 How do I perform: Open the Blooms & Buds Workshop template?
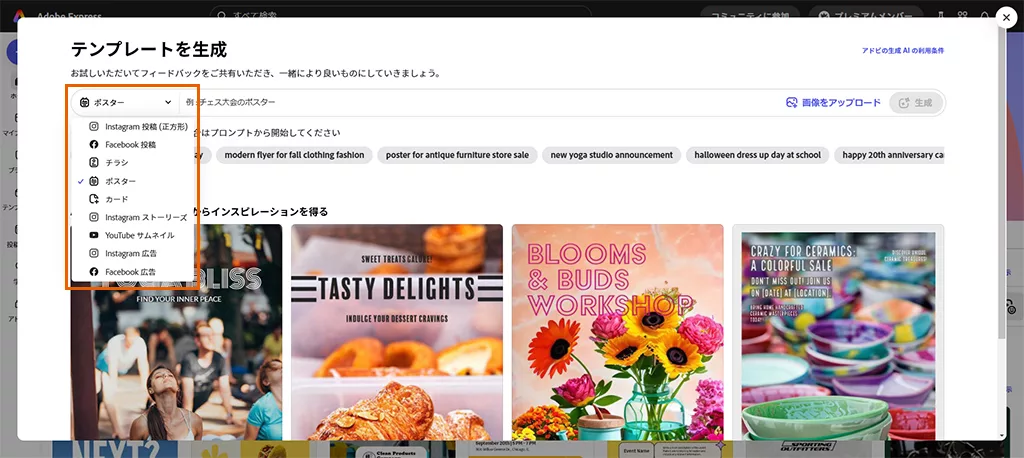pos(618,332)
